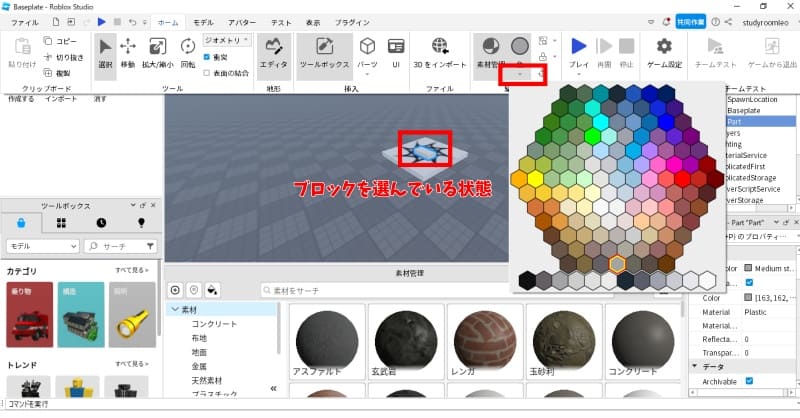Toggle 表面の結合 (Join Surfaces) checkbox

(x=207, y=73)
